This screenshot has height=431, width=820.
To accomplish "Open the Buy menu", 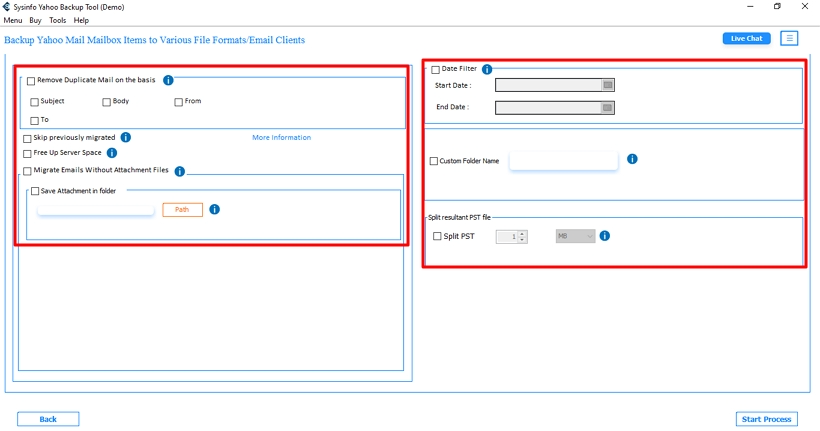I will tap(36, 20).
